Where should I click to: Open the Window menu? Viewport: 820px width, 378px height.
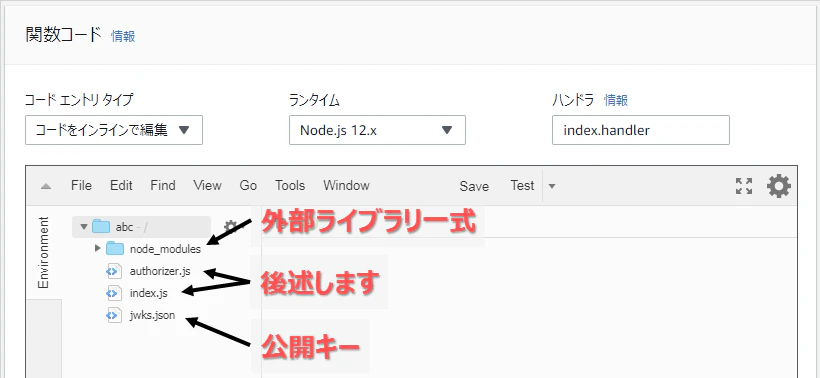click(x=346, y=186)
